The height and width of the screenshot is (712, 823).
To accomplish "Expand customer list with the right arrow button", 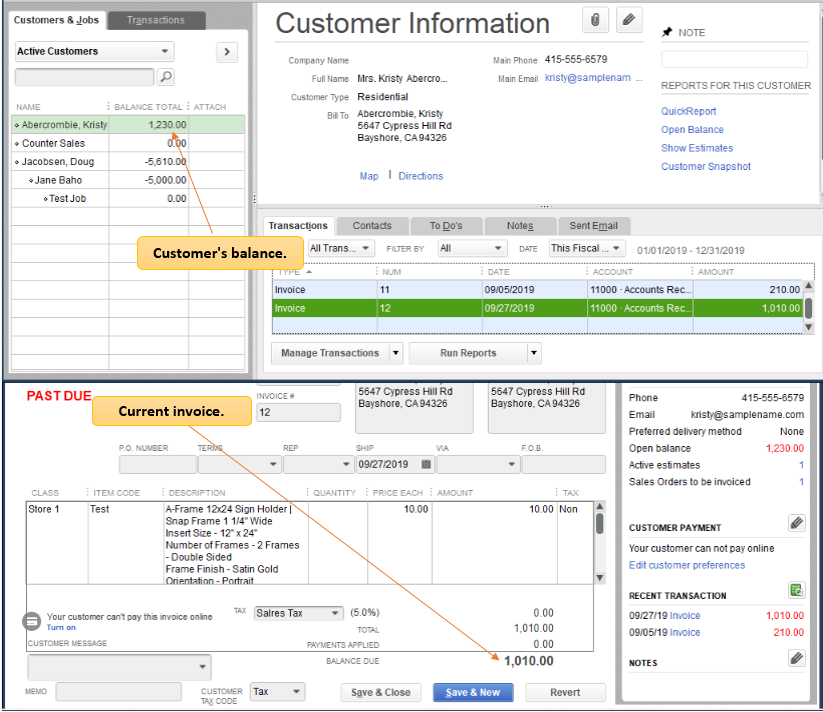I will point(227,51).
